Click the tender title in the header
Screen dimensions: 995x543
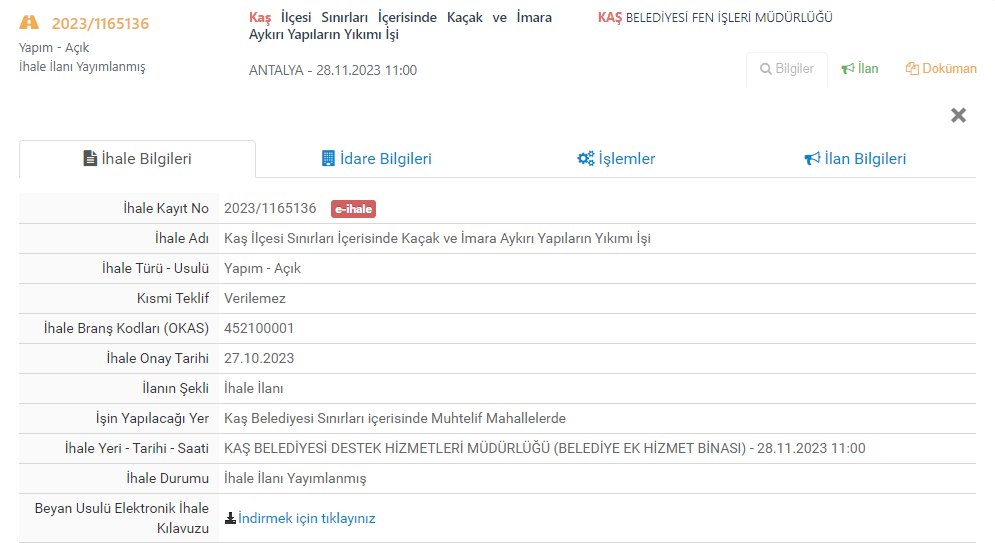tap(400, 26)
